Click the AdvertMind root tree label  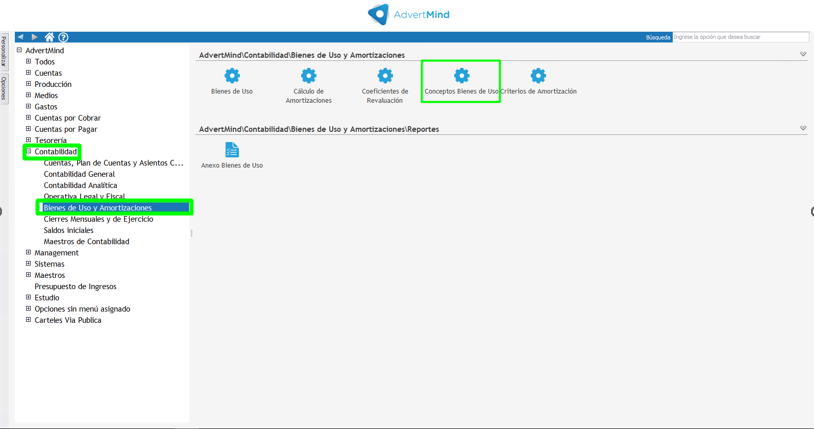click(45, 50)
